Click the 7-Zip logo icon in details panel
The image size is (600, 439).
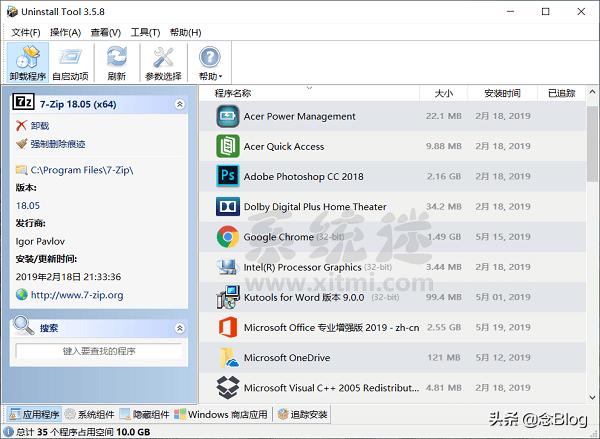point(23,102)
